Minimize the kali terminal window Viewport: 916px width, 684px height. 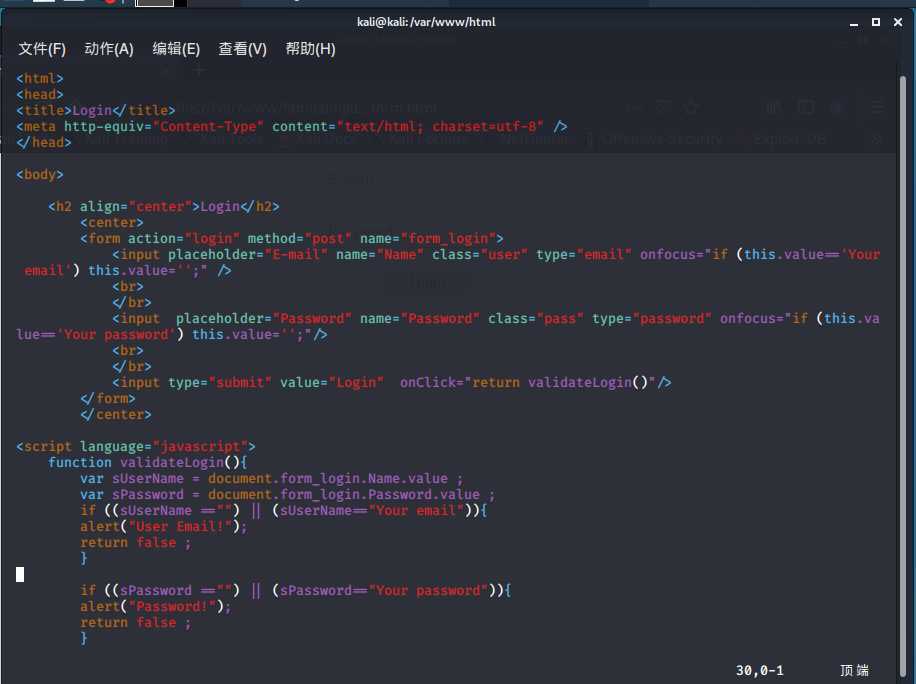[854, 22]
